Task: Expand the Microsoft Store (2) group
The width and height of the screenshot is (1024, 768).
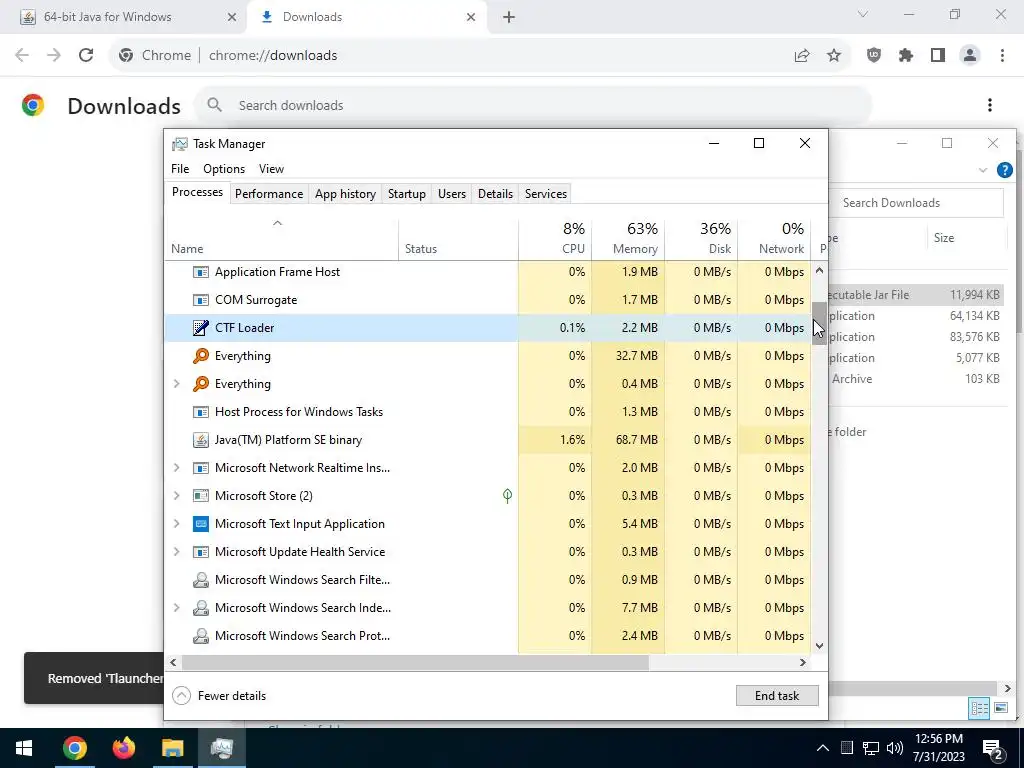Action: pyautogui.click(x=176, y=496)
